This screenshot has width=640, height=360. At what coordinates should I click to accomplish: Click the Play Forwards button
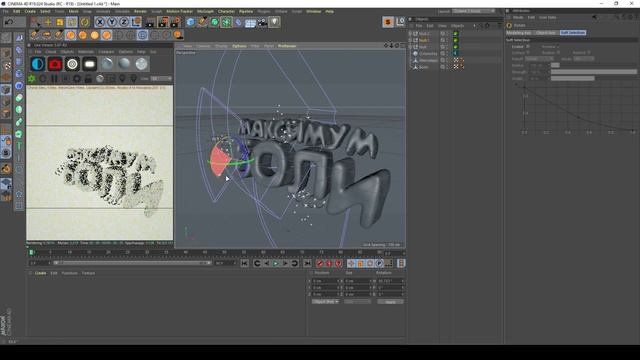coord(276,264)
